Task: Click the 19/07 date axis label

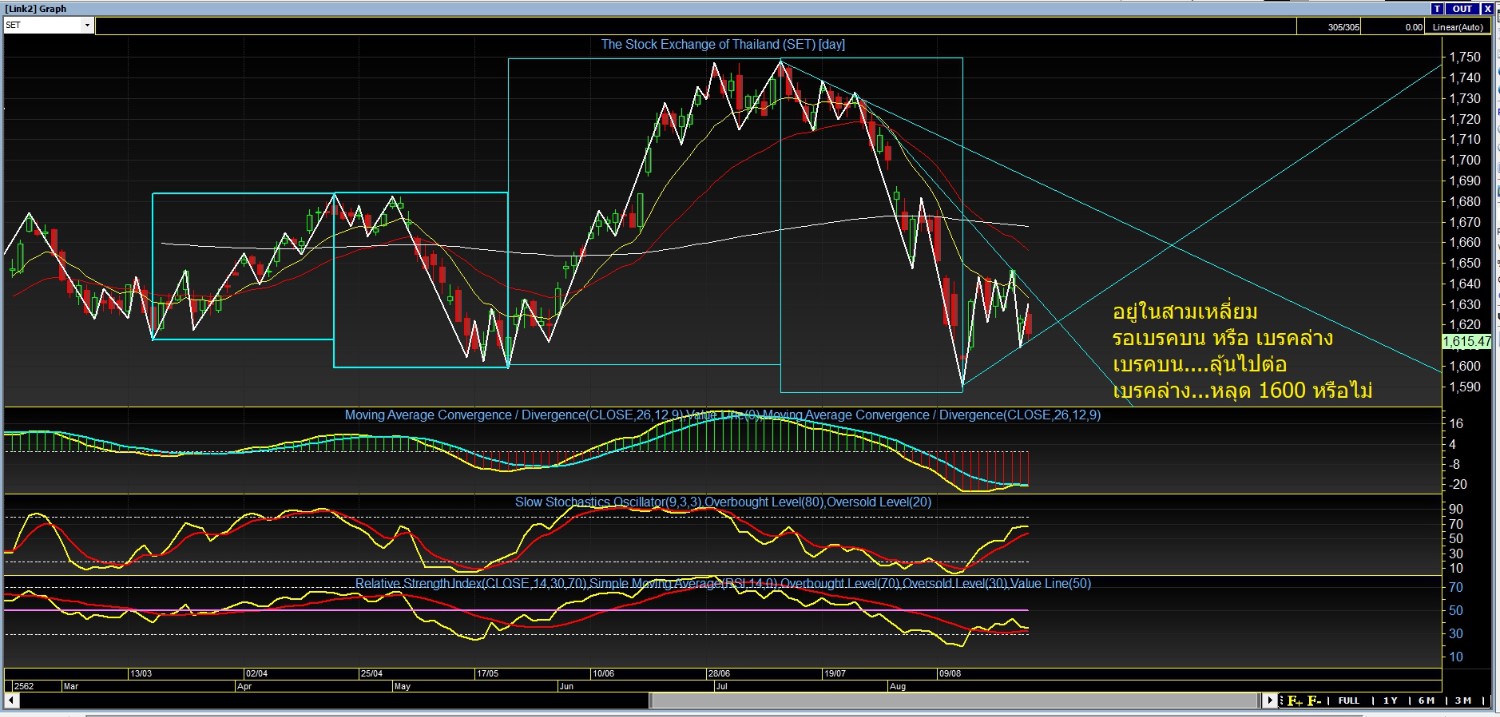Action: tap(835, 673)
